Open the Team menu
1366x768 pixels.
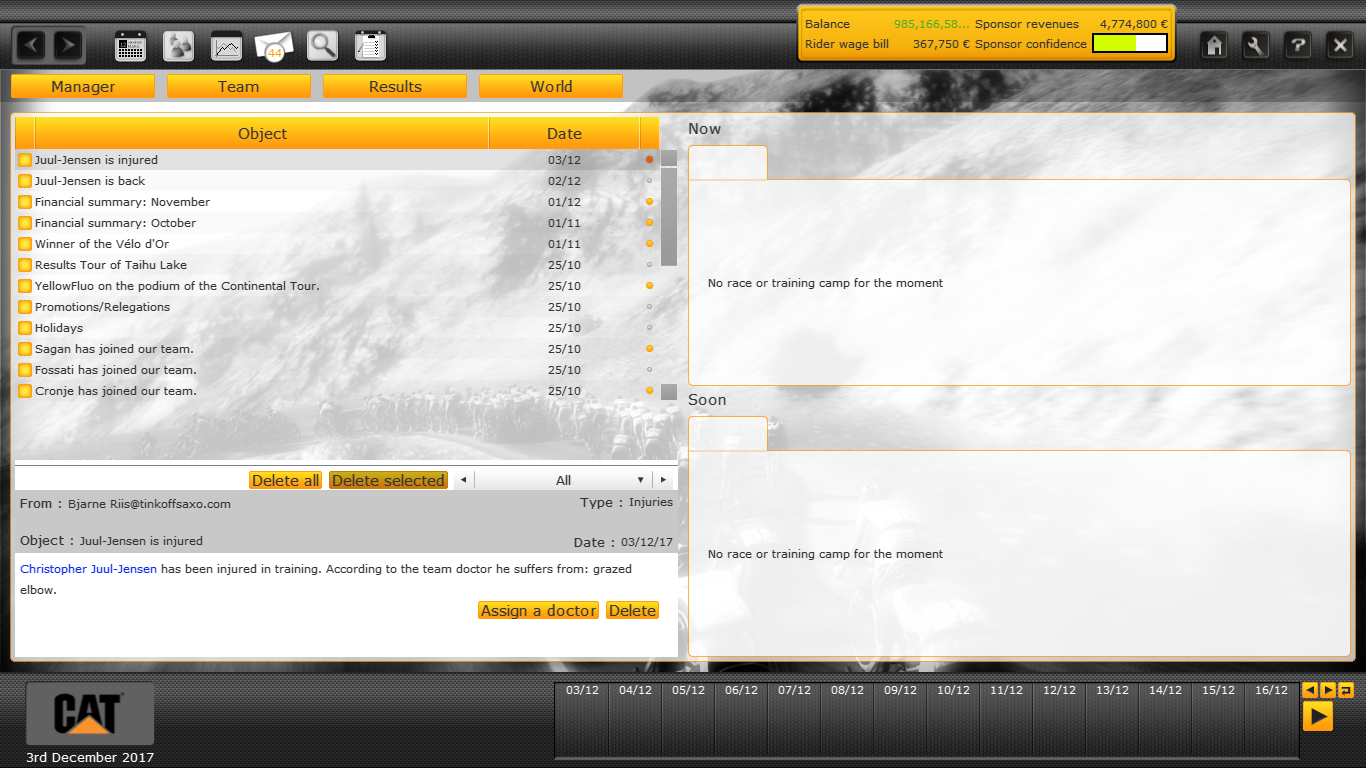[238, 87]
